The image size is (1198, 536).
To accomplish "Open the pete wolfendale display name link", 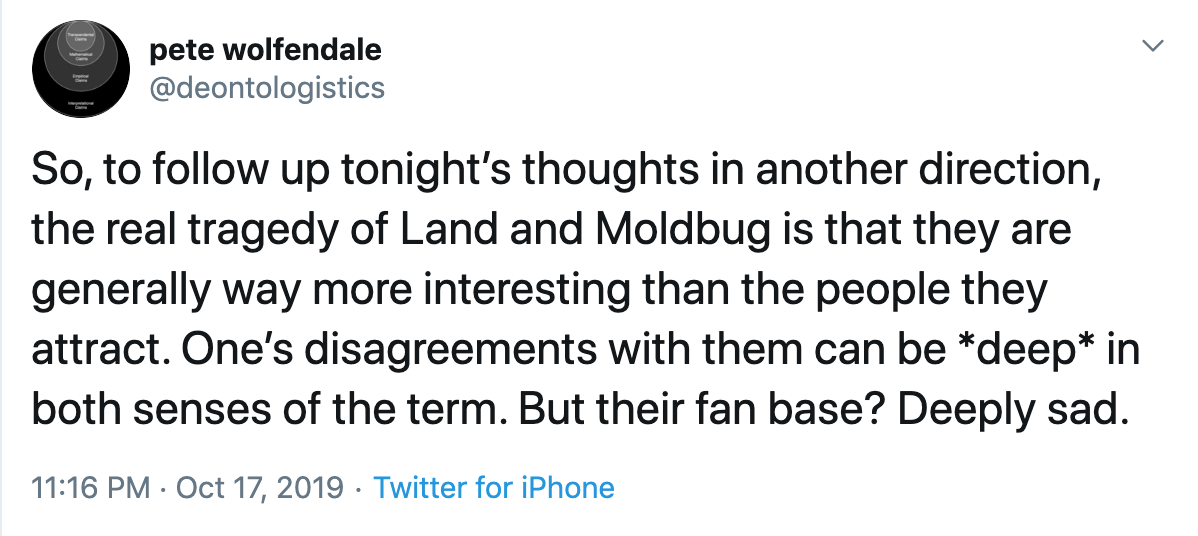I will (x=264, y=49).
